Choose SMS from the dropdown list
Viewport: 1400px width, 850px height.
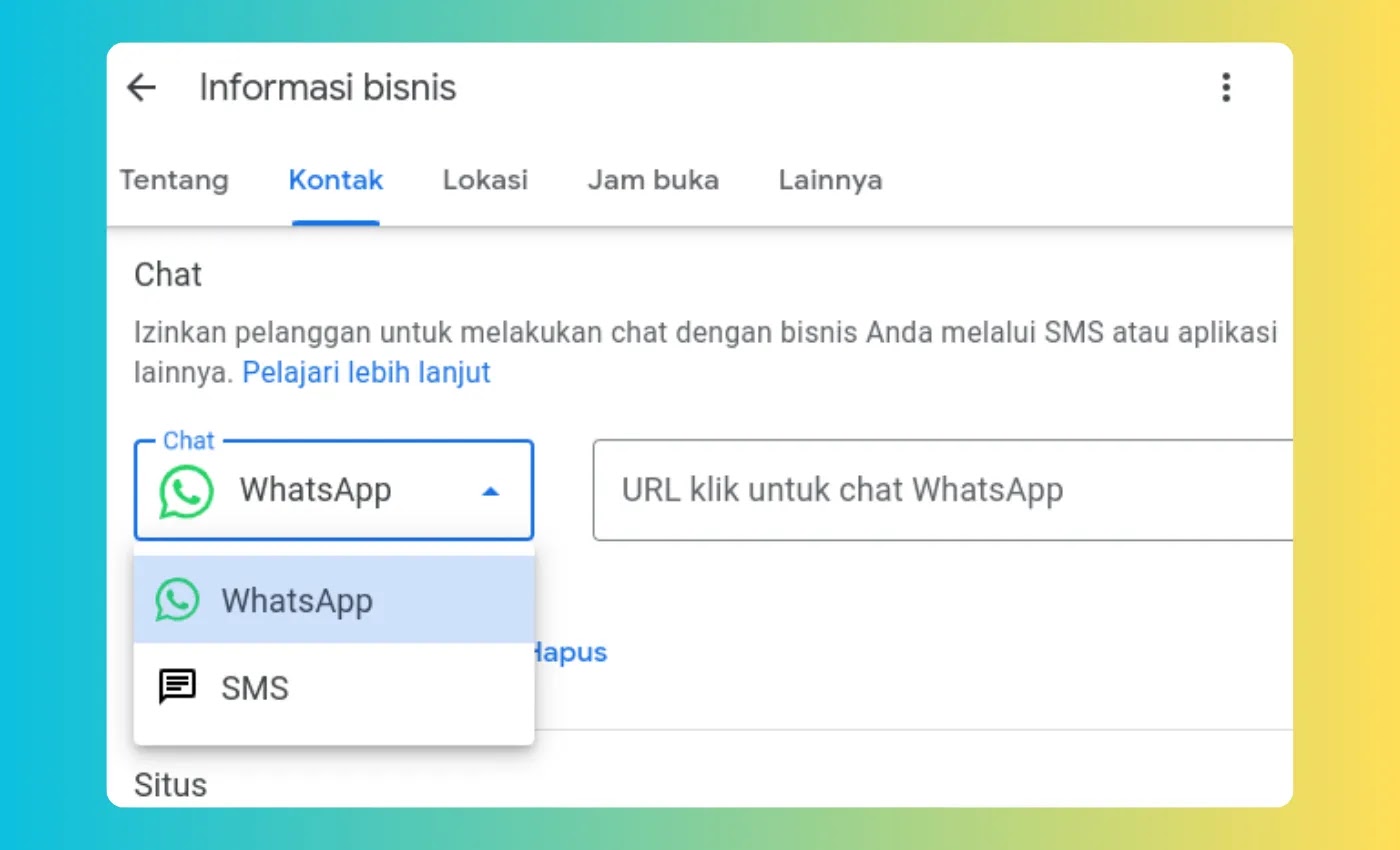point(334,688)
